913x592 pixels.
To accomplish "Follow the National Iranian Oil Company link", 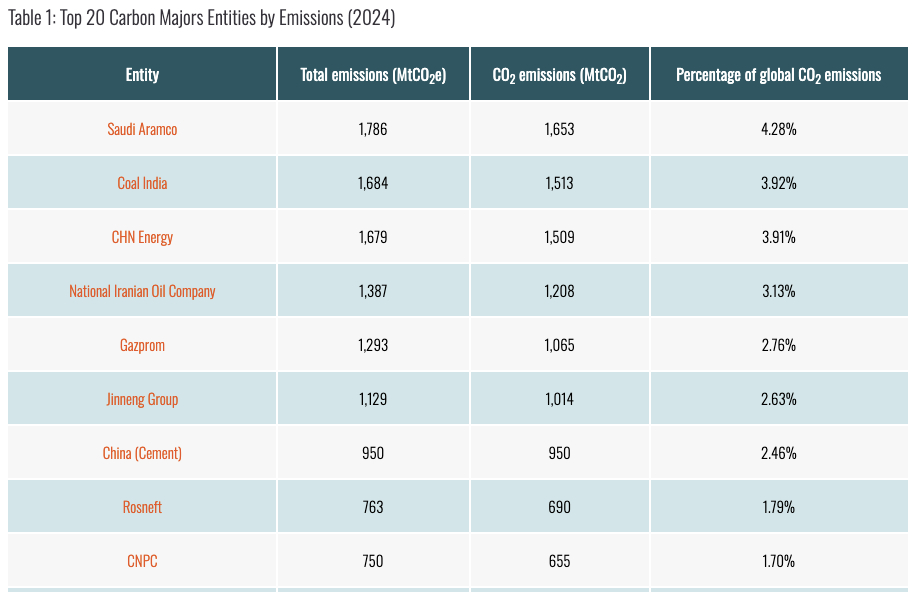I will click(x=142, y=291).
